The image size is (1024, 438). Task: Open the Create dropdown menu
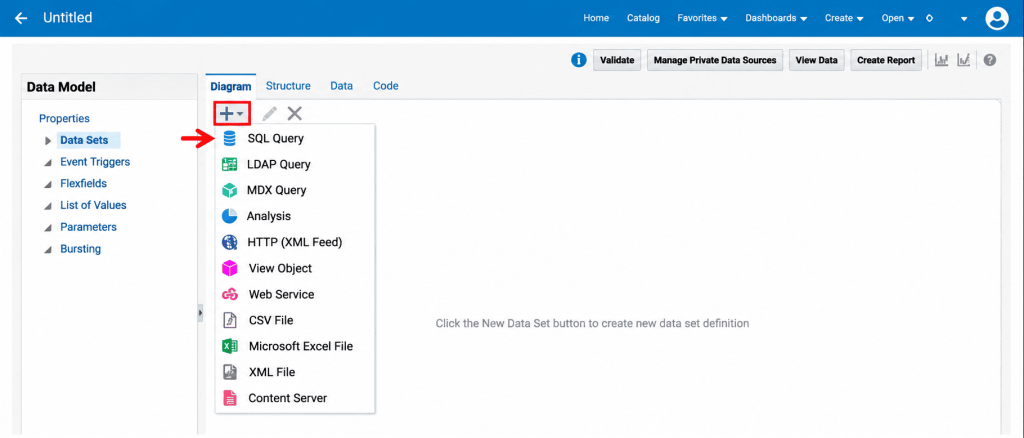click(844, 18)
